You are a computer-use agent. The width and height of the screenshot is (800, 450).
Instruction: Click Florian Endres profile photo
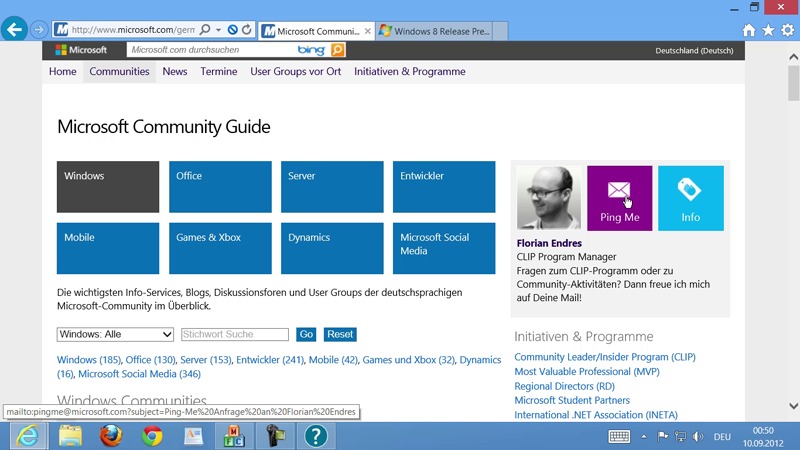tap(549, 198)
